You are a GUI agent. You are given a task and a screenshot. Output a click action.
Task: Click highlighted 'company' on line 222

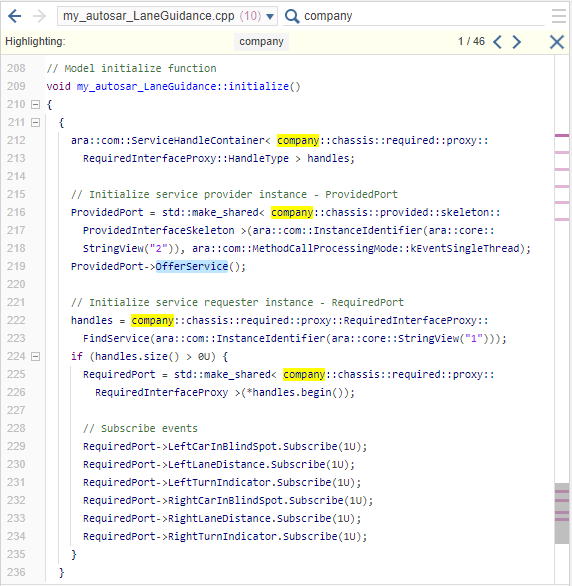click(152, 320)
